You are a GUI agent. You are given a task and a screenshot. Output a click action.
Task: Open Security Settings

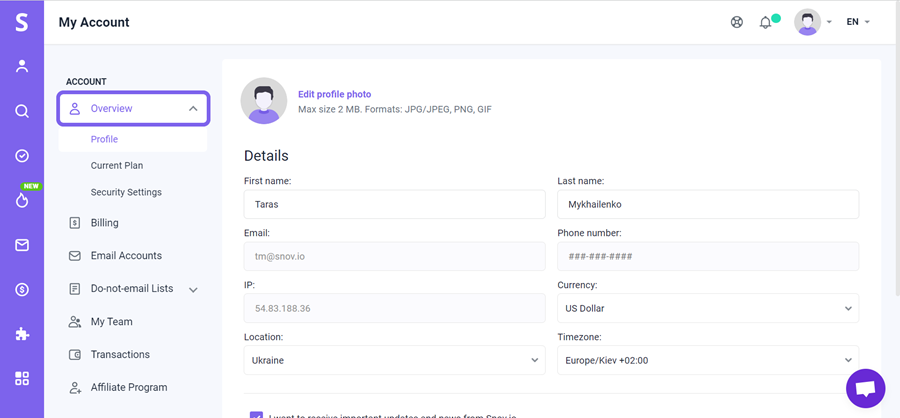(x=126, y=192)
